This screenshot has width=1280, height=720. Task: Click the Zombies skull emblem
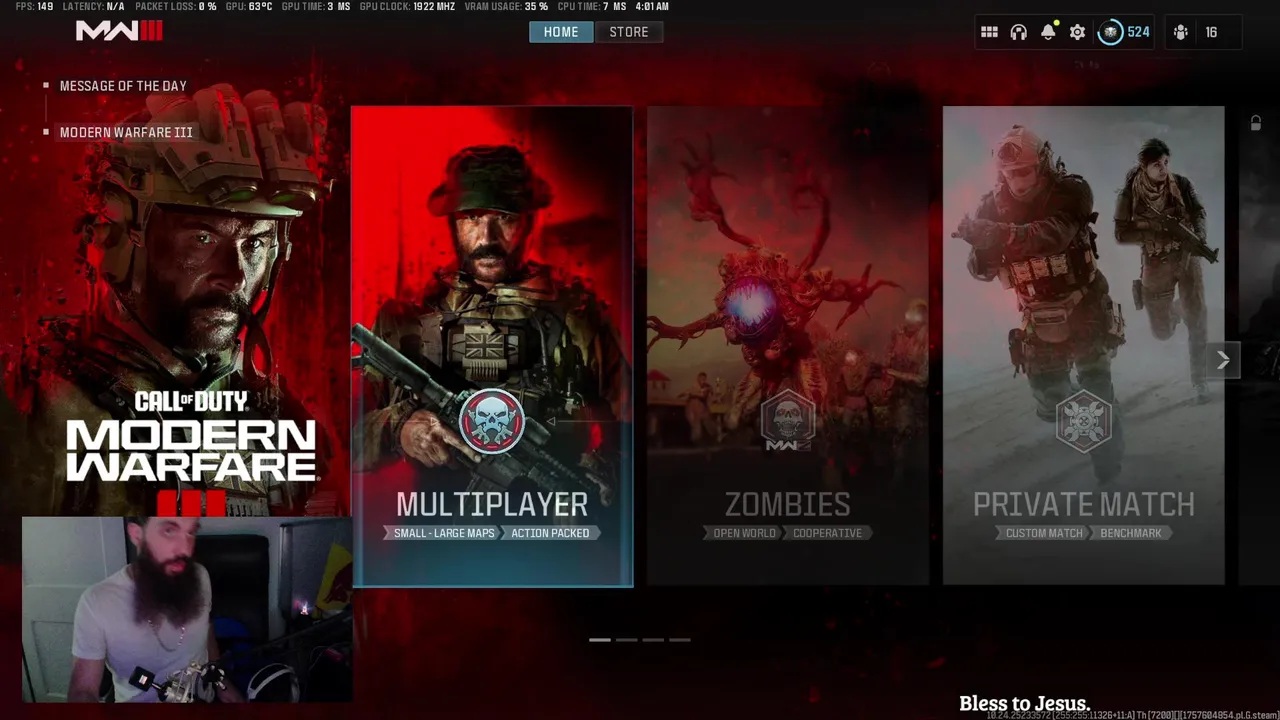[x=787, y=421]
